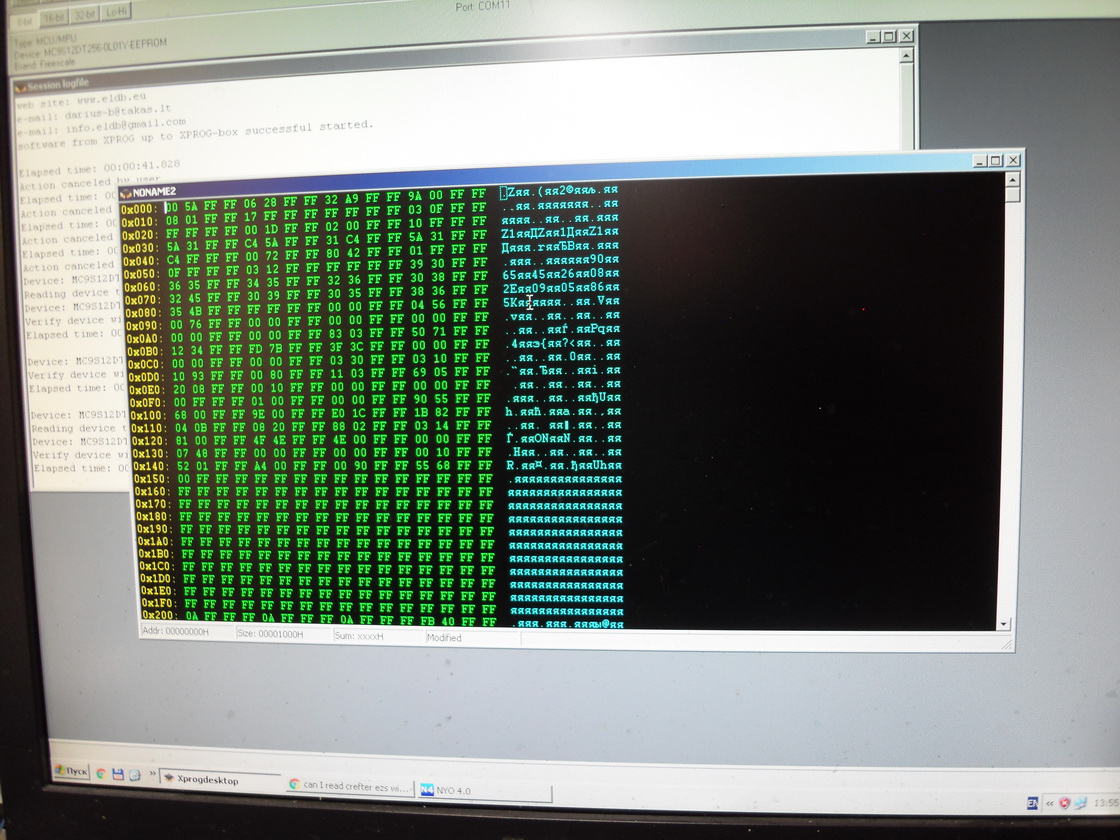Click the third quick launch icon
The width and height of the screenshot is (1120, 840).
coord(134,775)
